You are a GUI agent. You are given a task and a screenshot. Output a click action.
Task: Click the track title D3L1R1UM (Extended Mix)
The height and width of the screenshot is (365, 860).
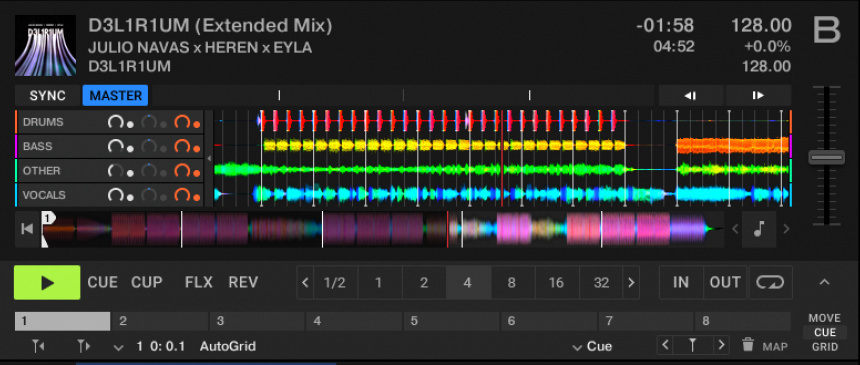210,26
